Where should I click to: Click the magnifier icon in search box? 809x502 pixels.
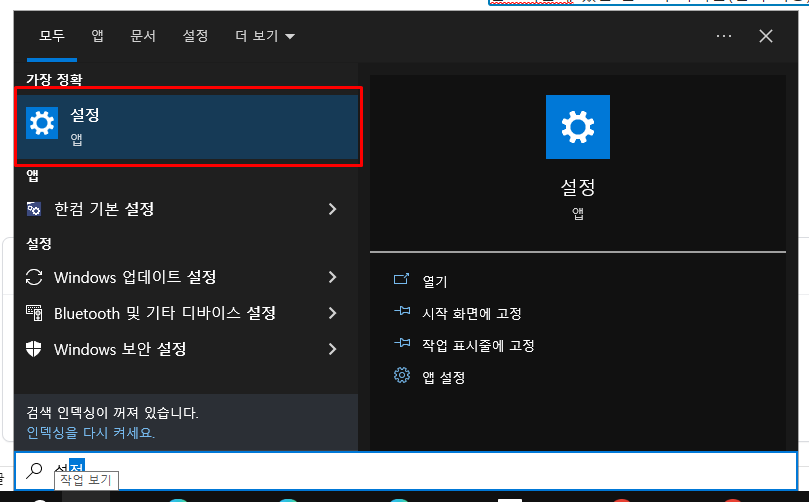(x=35, y=470)
